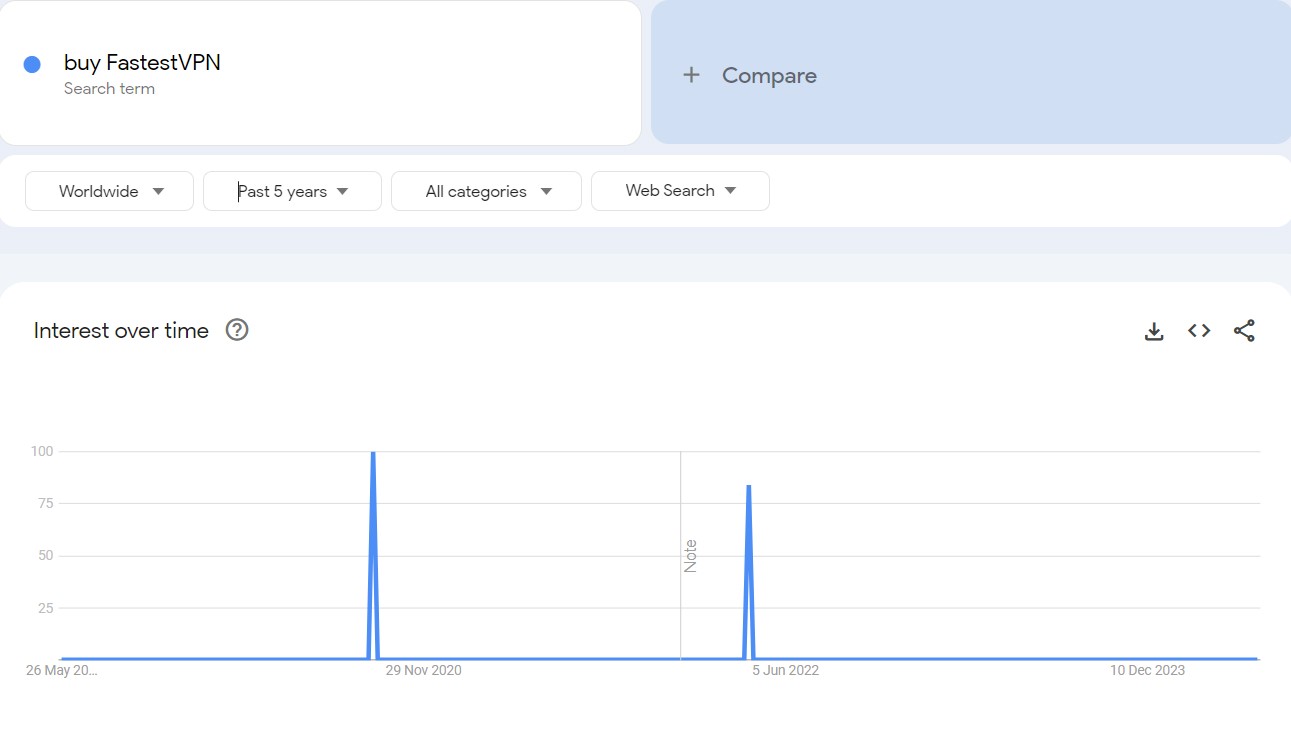Image resolution: width=1291 pixels, height=731 pixels.
Task: Click the Search term subtitle text
Action: click(x=109, y=88)
